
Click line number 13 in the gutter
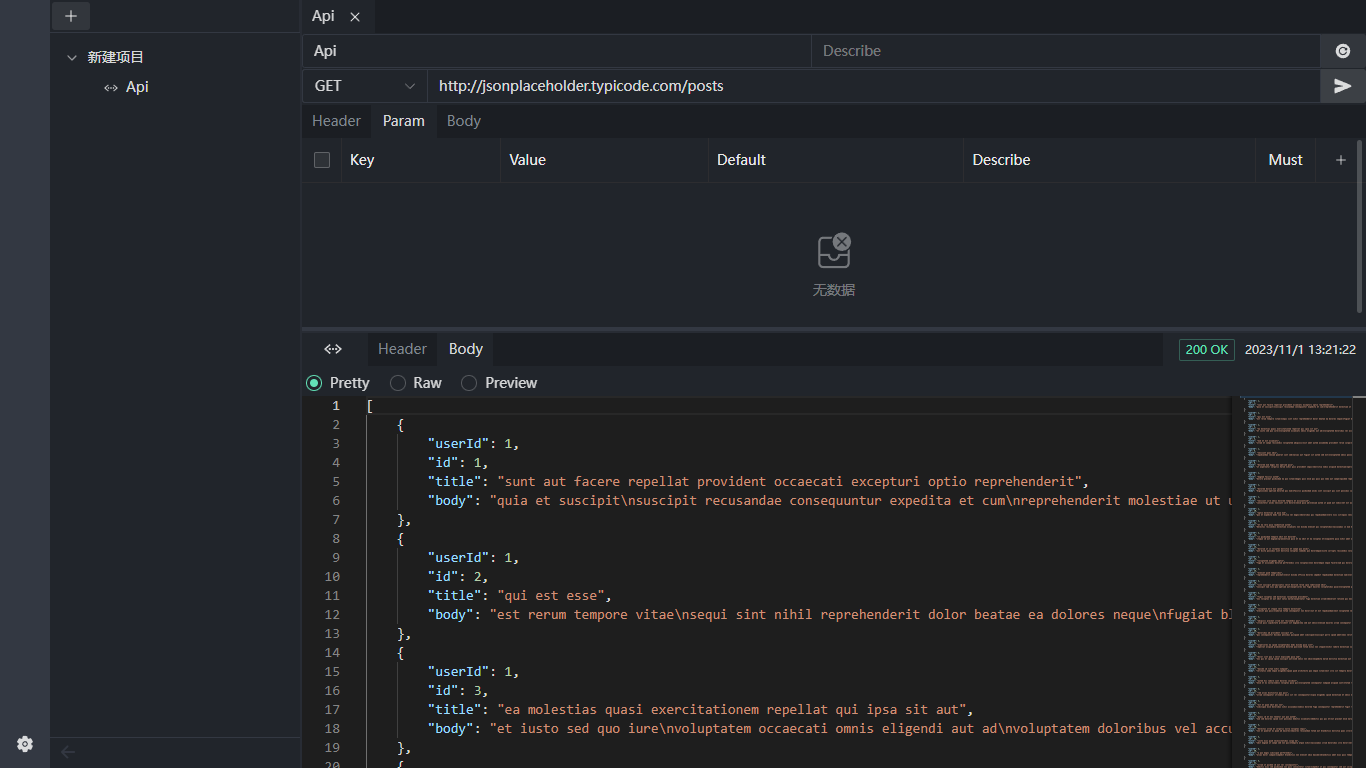(332, 634)
